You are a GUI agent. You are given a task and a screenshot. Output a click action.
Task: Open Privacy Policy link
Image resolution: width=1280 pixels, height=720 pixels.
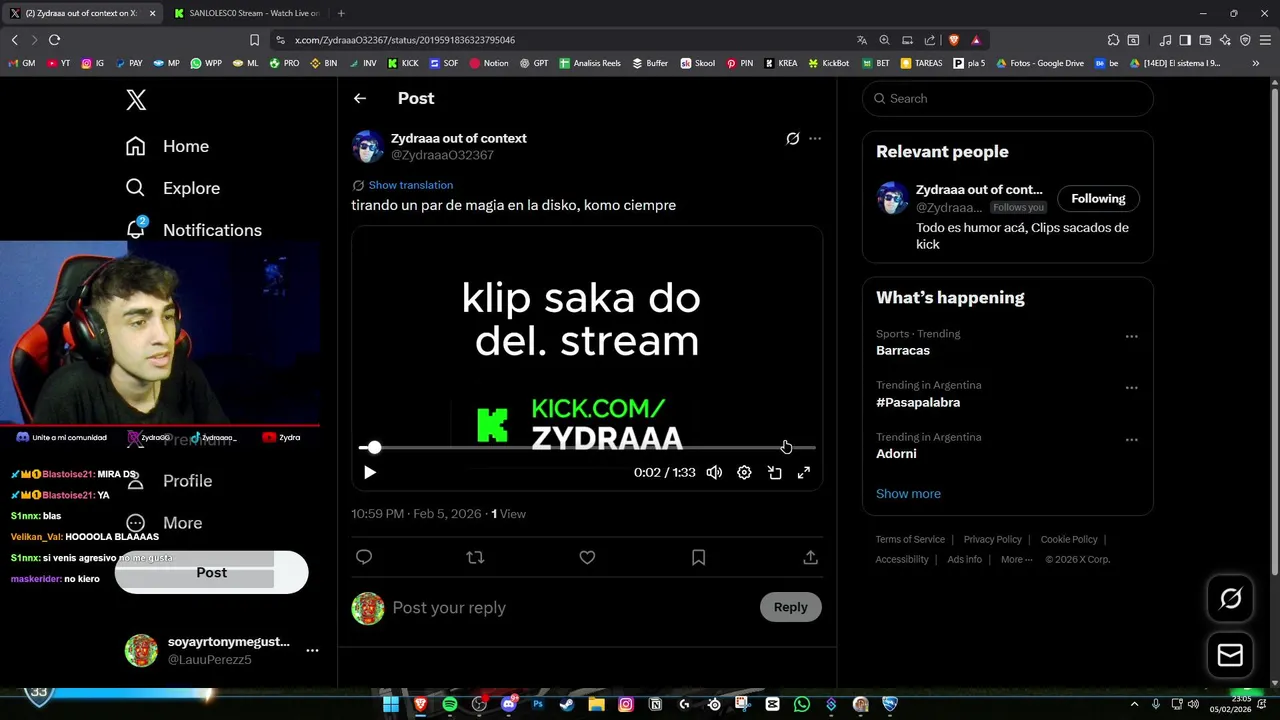pos(992,540)
